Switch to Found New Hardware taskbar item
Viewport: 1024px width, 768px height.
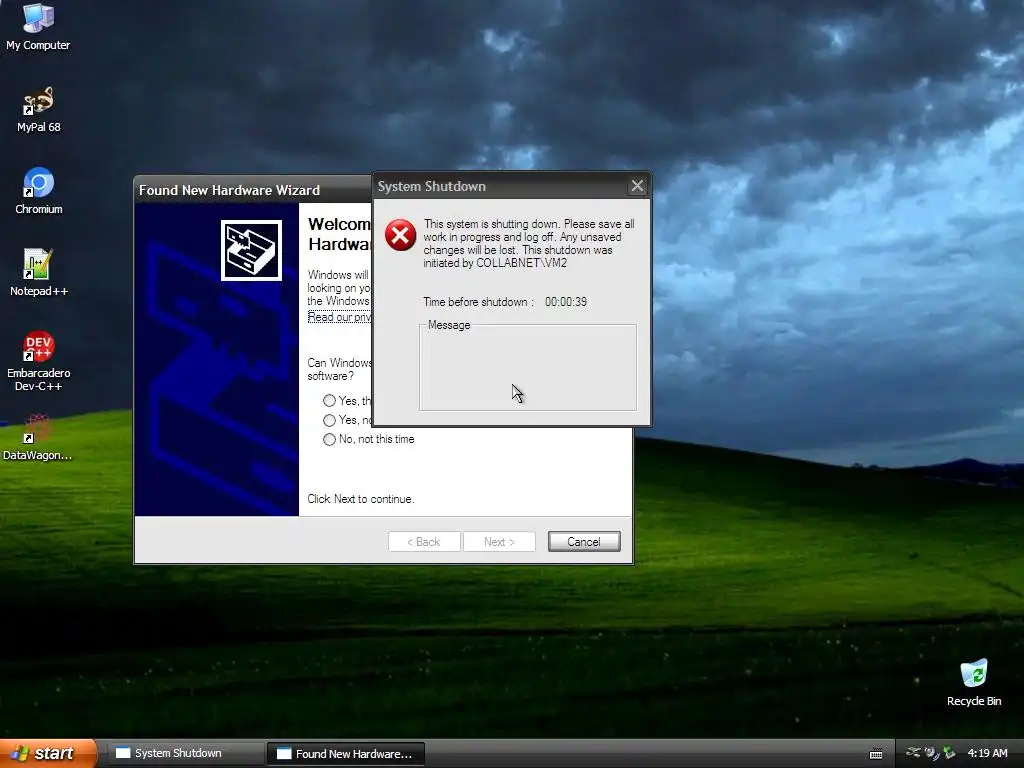[x=345, y=754]
